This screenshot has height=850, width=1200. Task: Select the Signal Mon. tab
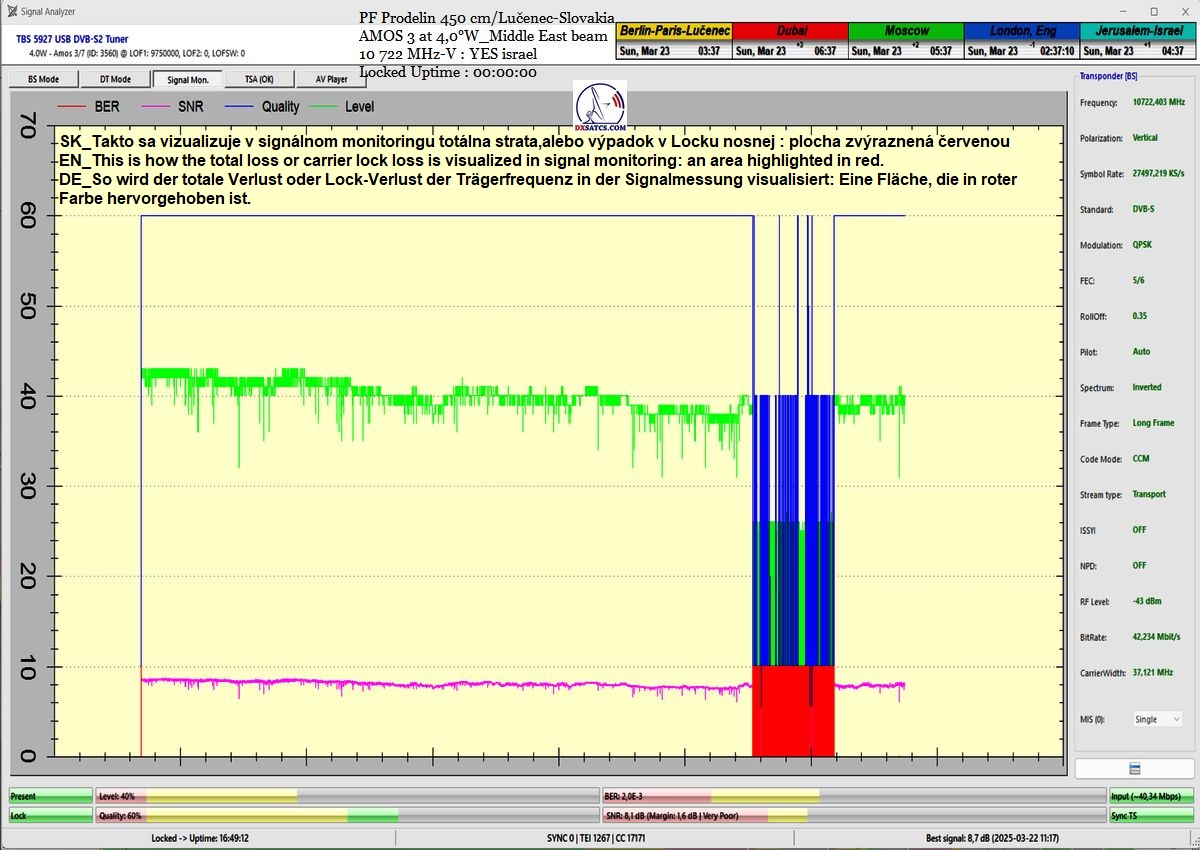187,79
